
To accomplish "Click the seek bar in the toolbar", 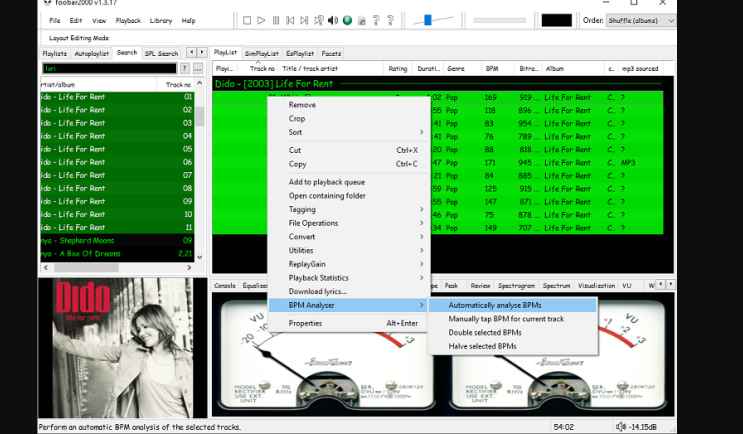I will [499, 20].
